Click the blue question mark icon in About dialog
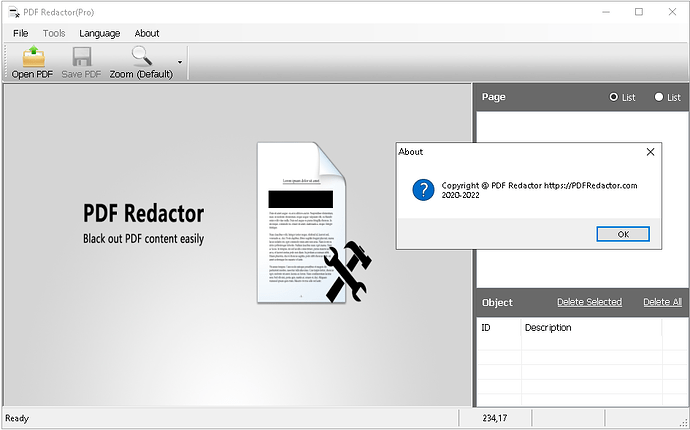The height and width of the screenshot is (430, 690). pyautogui.click(x=423, y=190)
